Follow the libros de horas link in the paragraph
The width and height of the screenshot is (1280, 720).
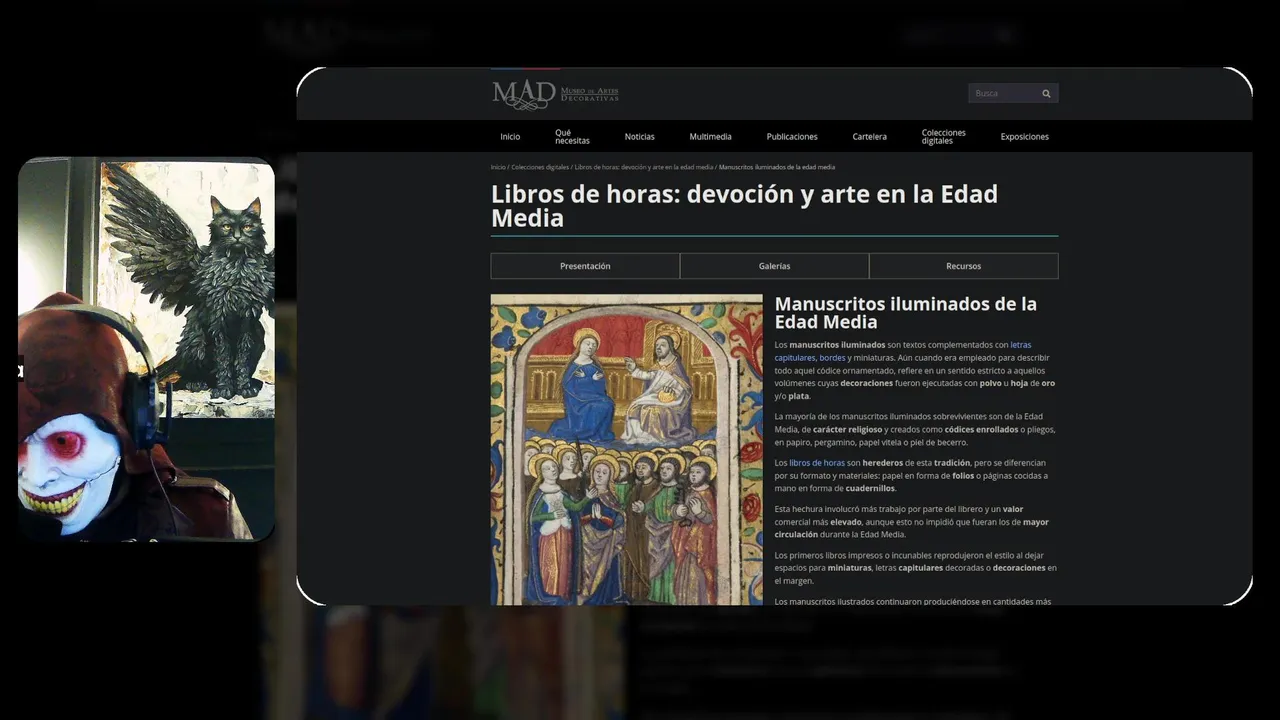pos(817,463)
